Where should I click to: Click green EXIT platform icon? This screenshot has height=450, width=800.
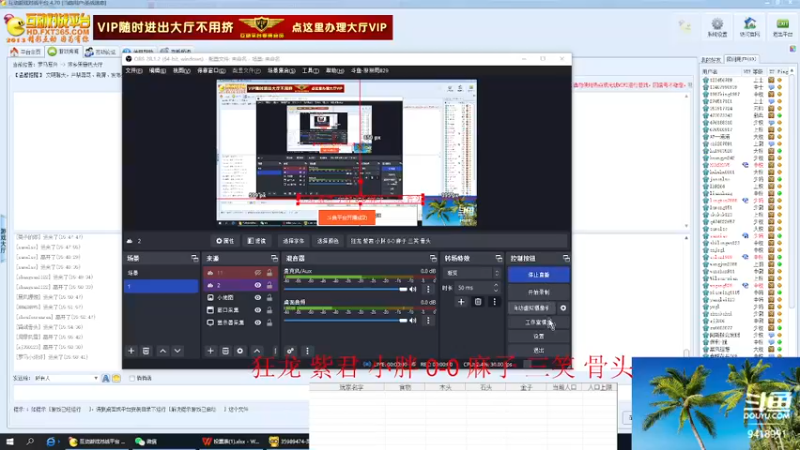coord(782,27)
